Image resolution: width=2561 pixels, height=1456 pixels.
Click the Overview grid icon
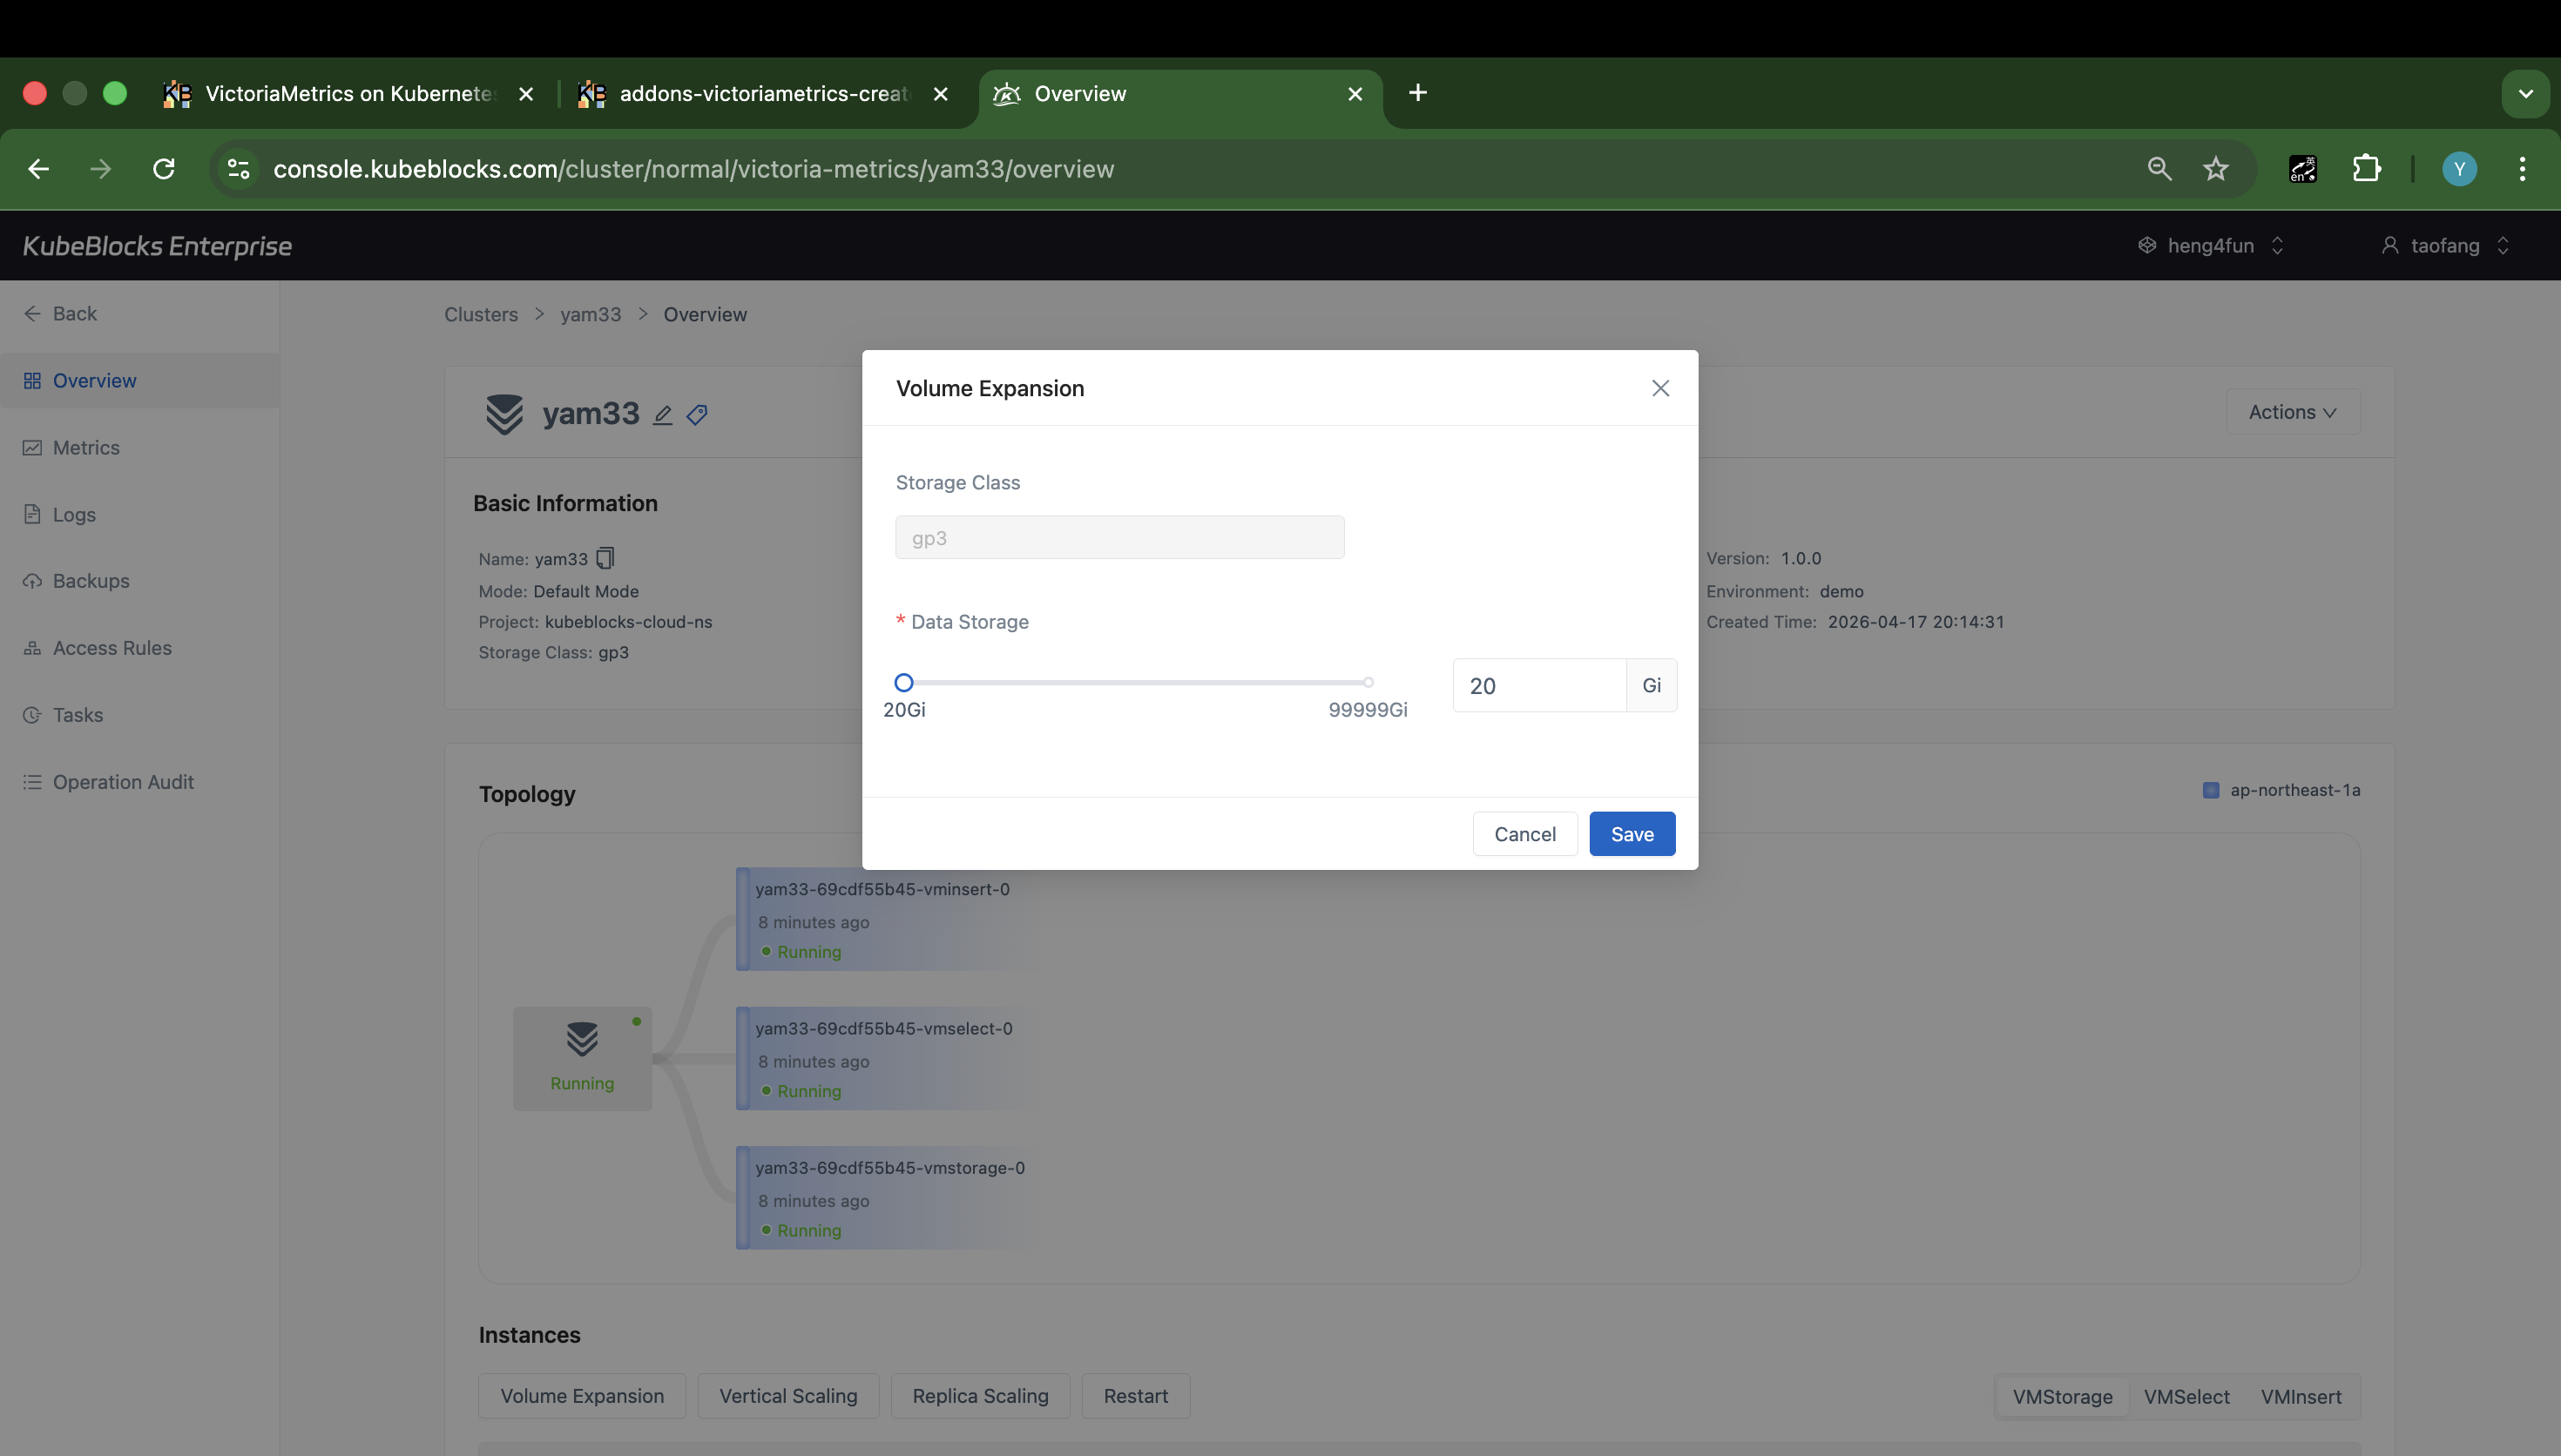point(32,381)
